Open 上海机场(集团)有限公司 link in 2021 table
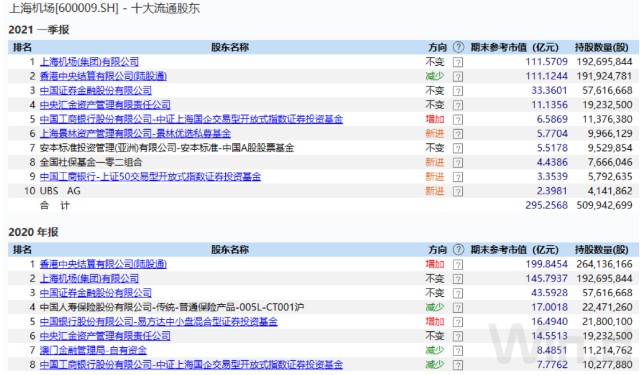This screenshot has height=375, width=640. pos(89,62)
